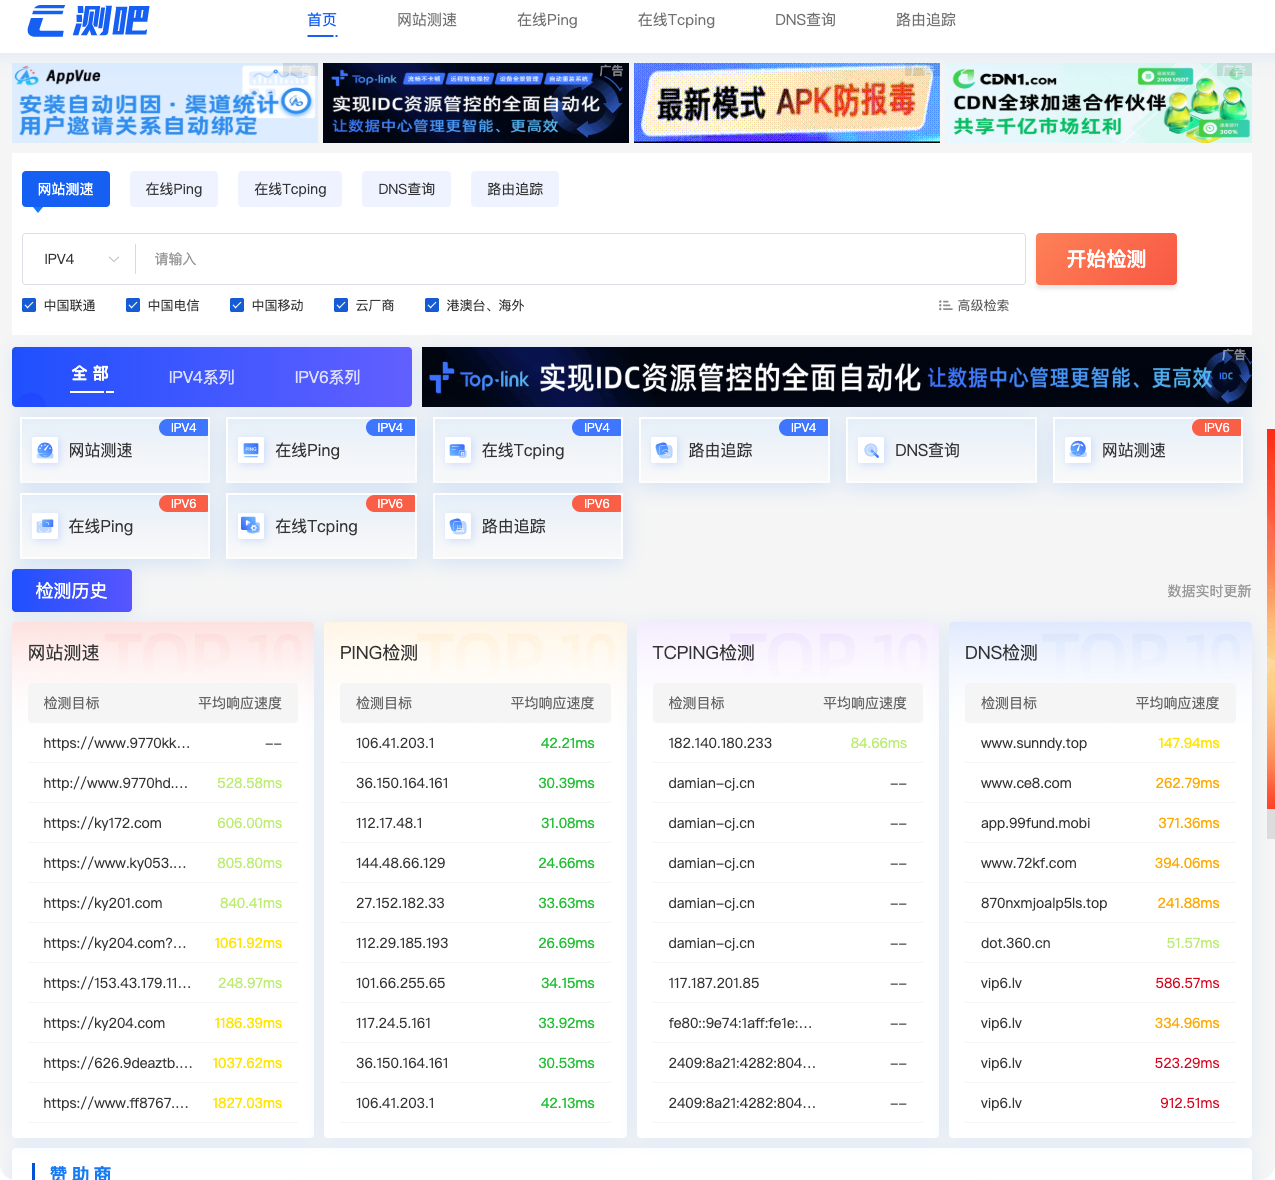This screenshot has width=1275, height=1180.
Task: Open the IPV4 protocol dropdown
Action: click(x=80, y=259)
